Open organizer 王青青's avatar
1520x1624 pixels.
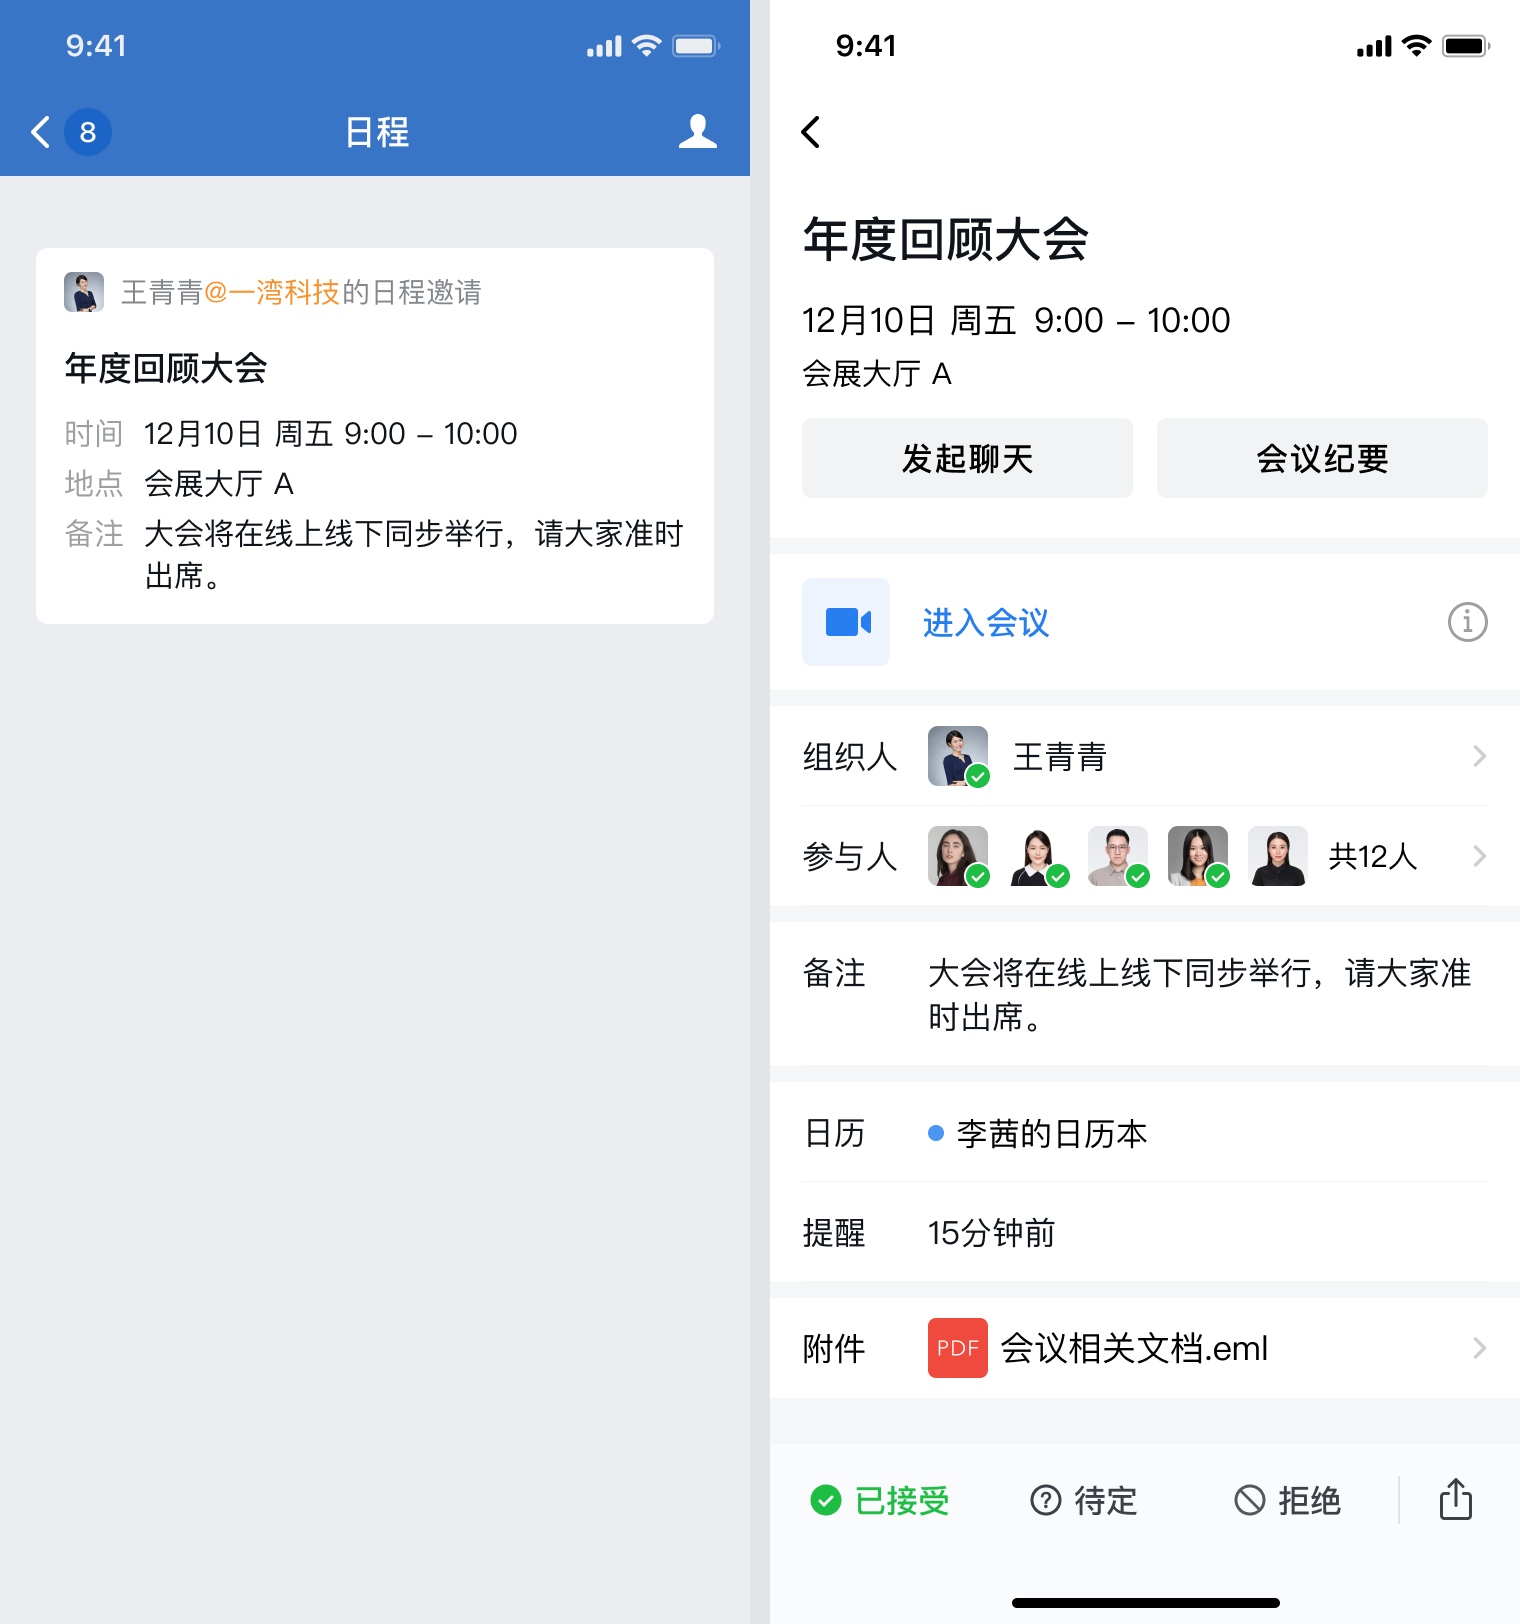tap(958, 756)
